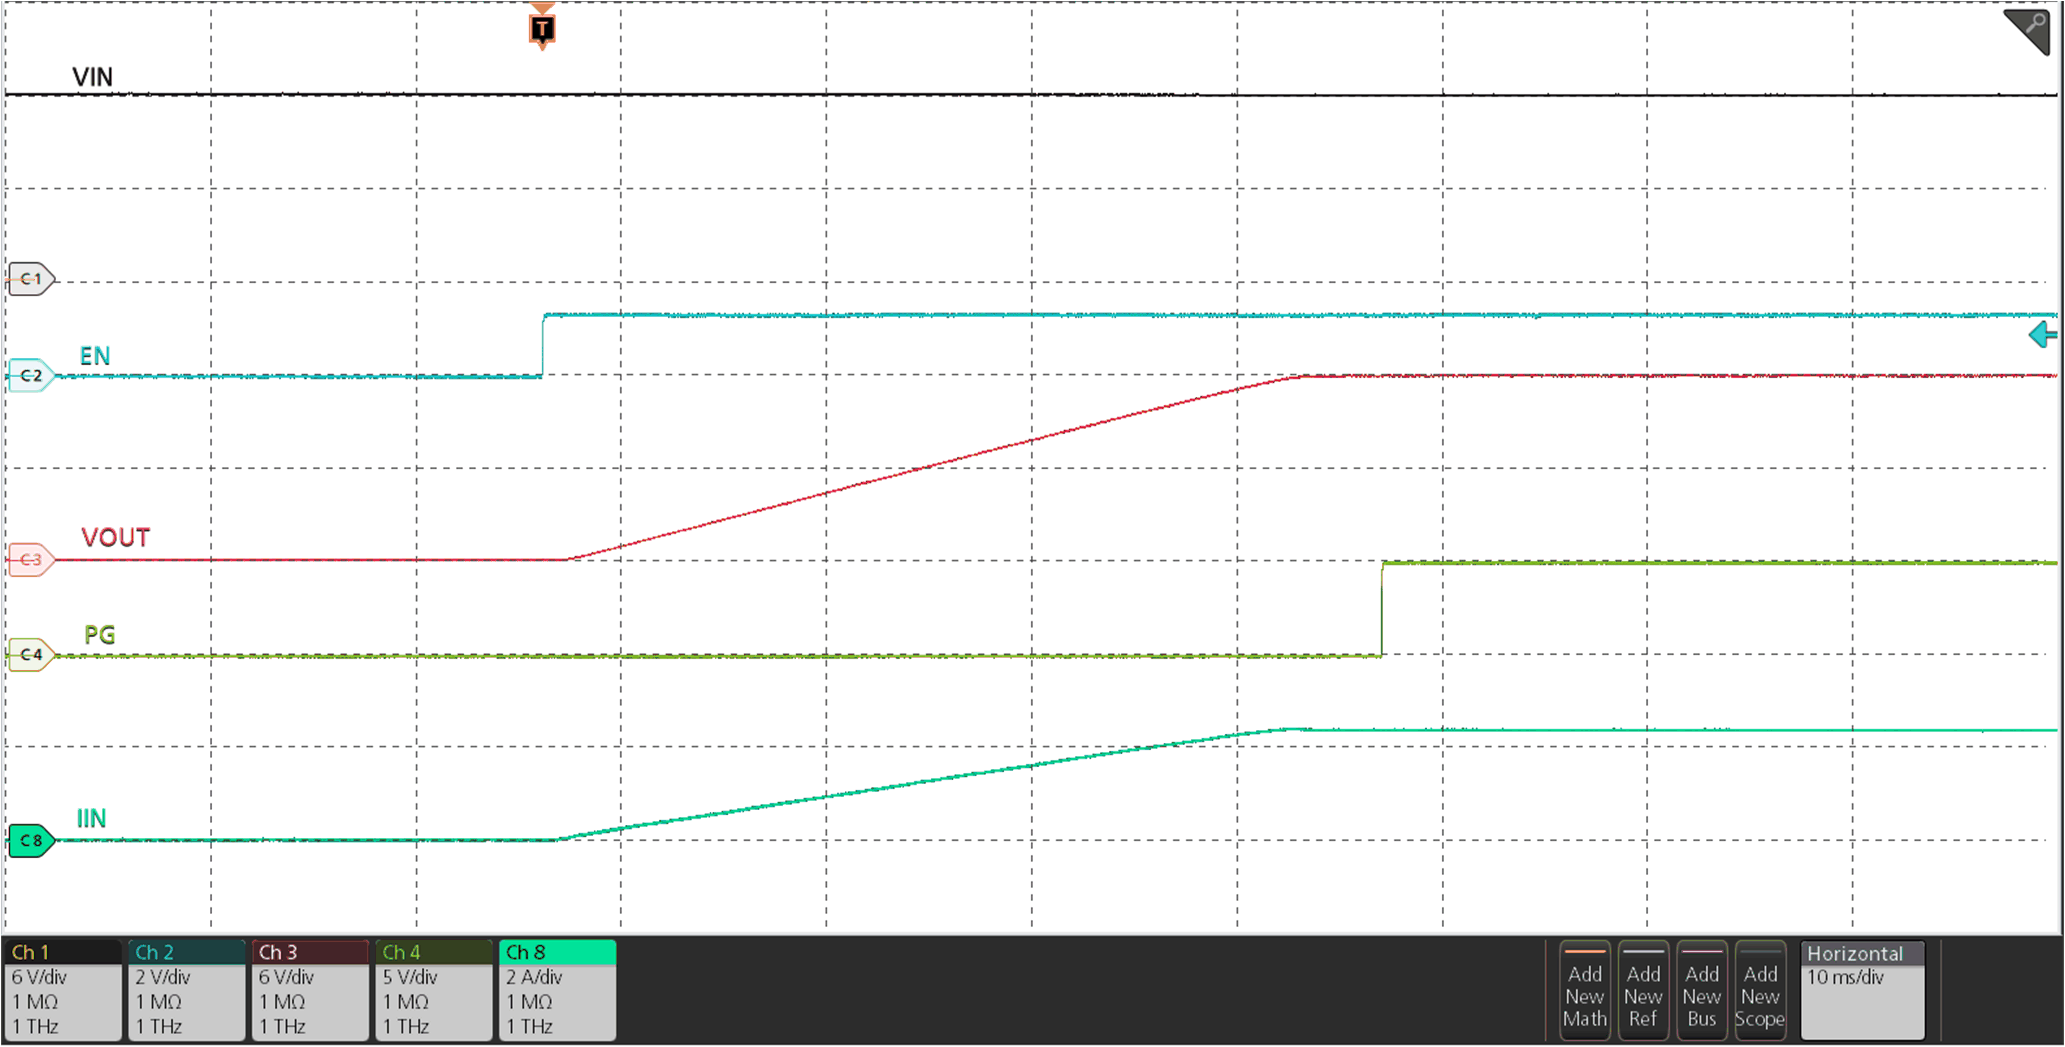Click the trigger position T marker
This screenshot has width=2065, height=1047.
click(542, 28)
